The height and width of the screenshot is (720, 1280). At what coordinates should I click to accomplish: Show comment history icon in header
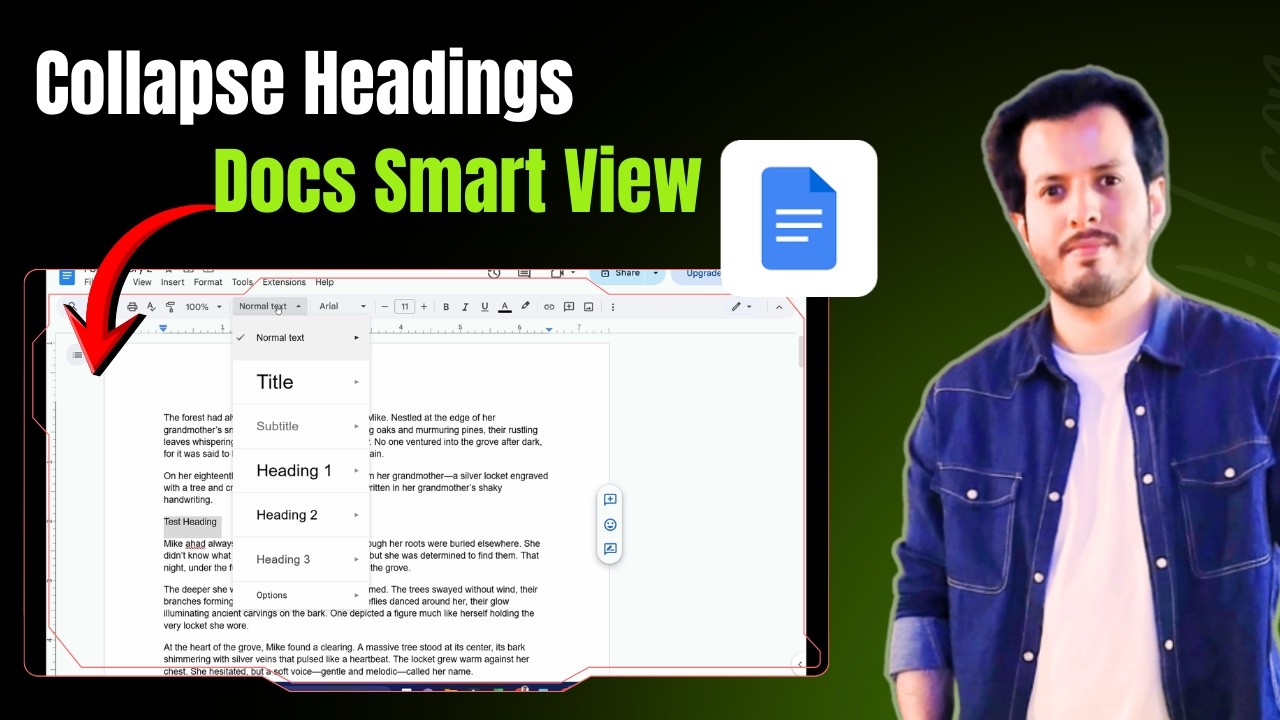524,273
